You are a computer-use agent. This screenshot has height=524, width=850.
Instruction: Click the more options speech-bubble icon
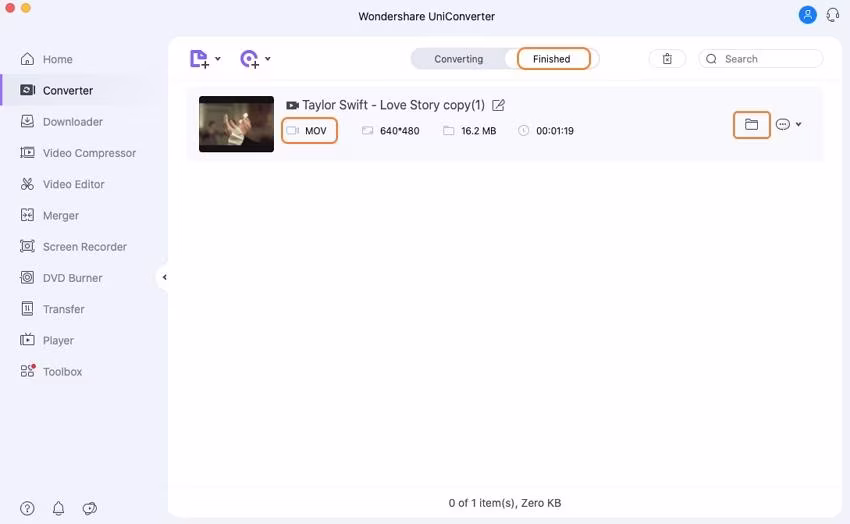[x=782, y=125]
